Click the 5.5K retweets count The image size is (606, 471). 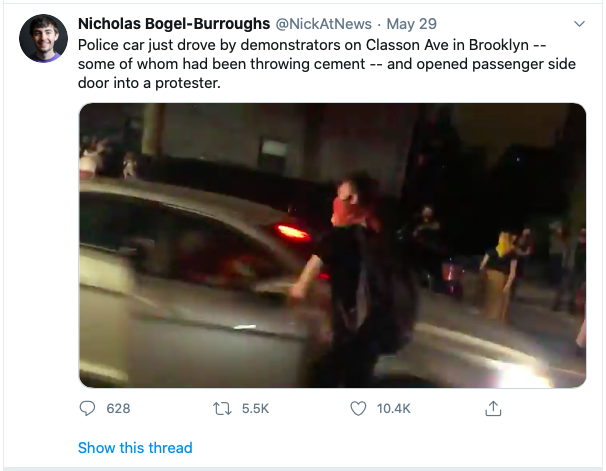point(255,408)
